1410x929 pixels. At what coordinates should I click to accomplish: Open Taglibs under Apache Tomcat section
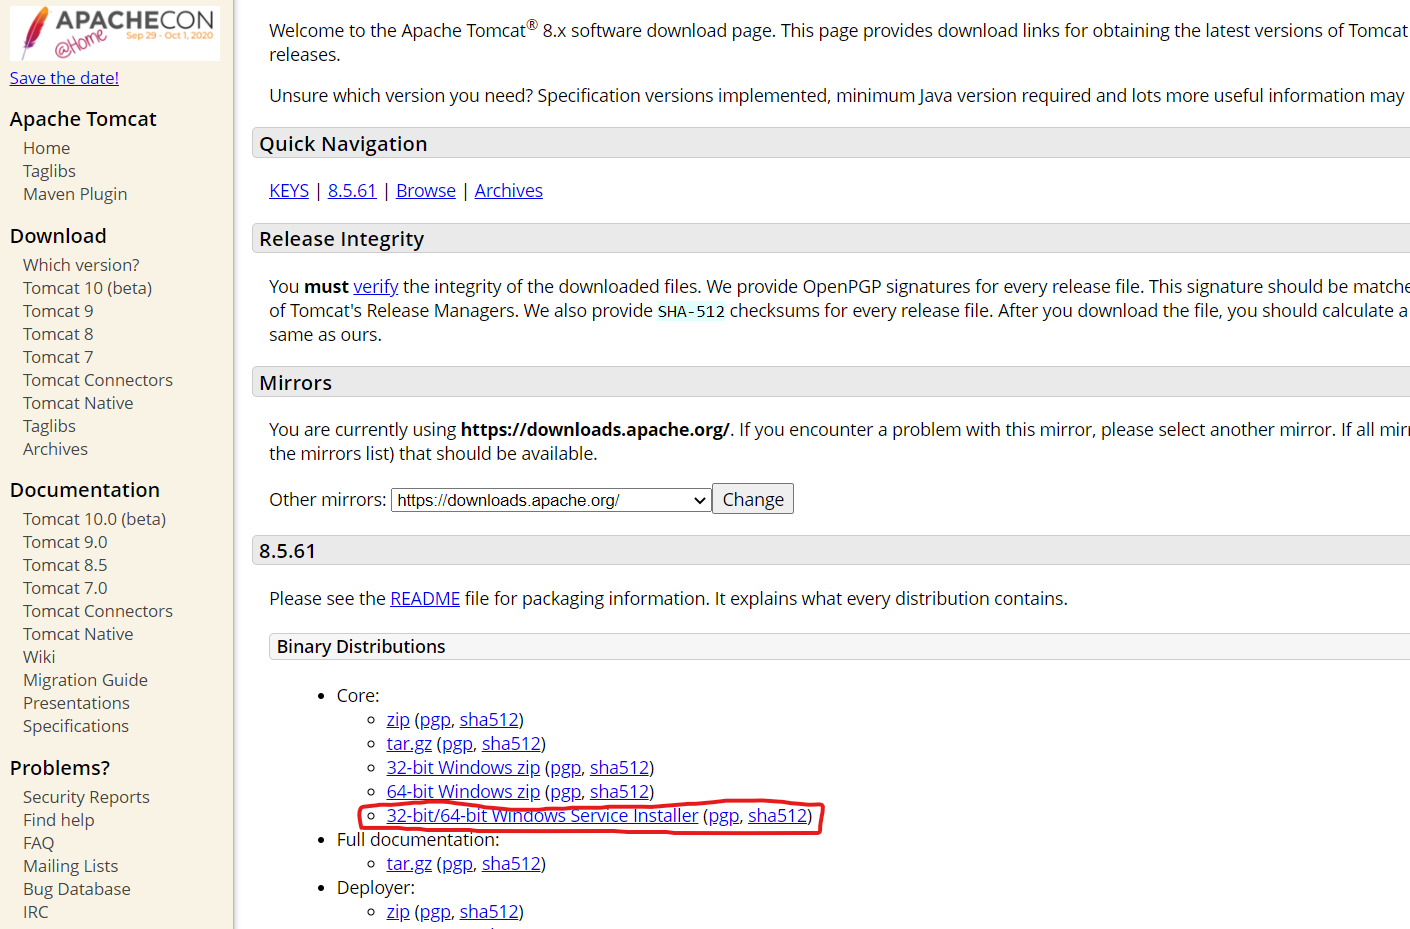point(49,171)
